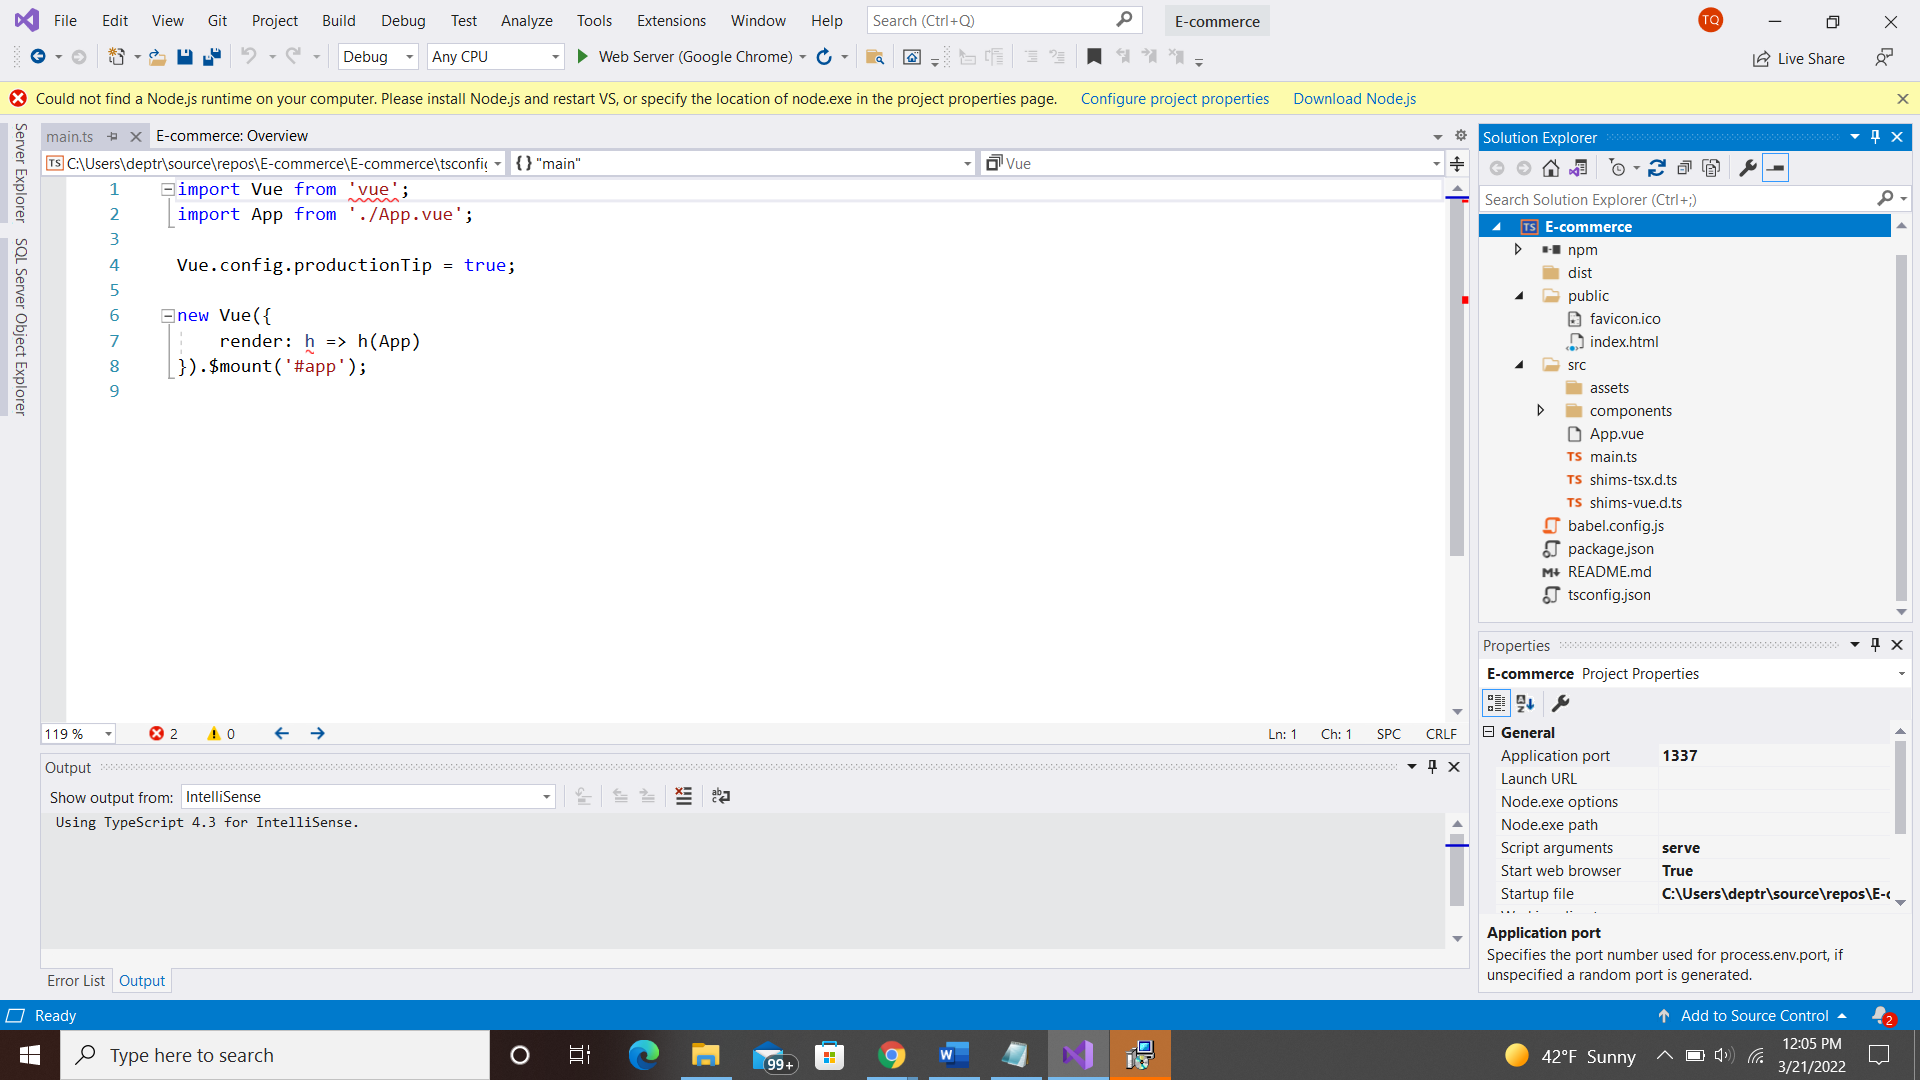Toggle Auto Hide pin on Properties panel
The image size is (1920, 1080).
pyautogui.click(x=1876, y=645)
